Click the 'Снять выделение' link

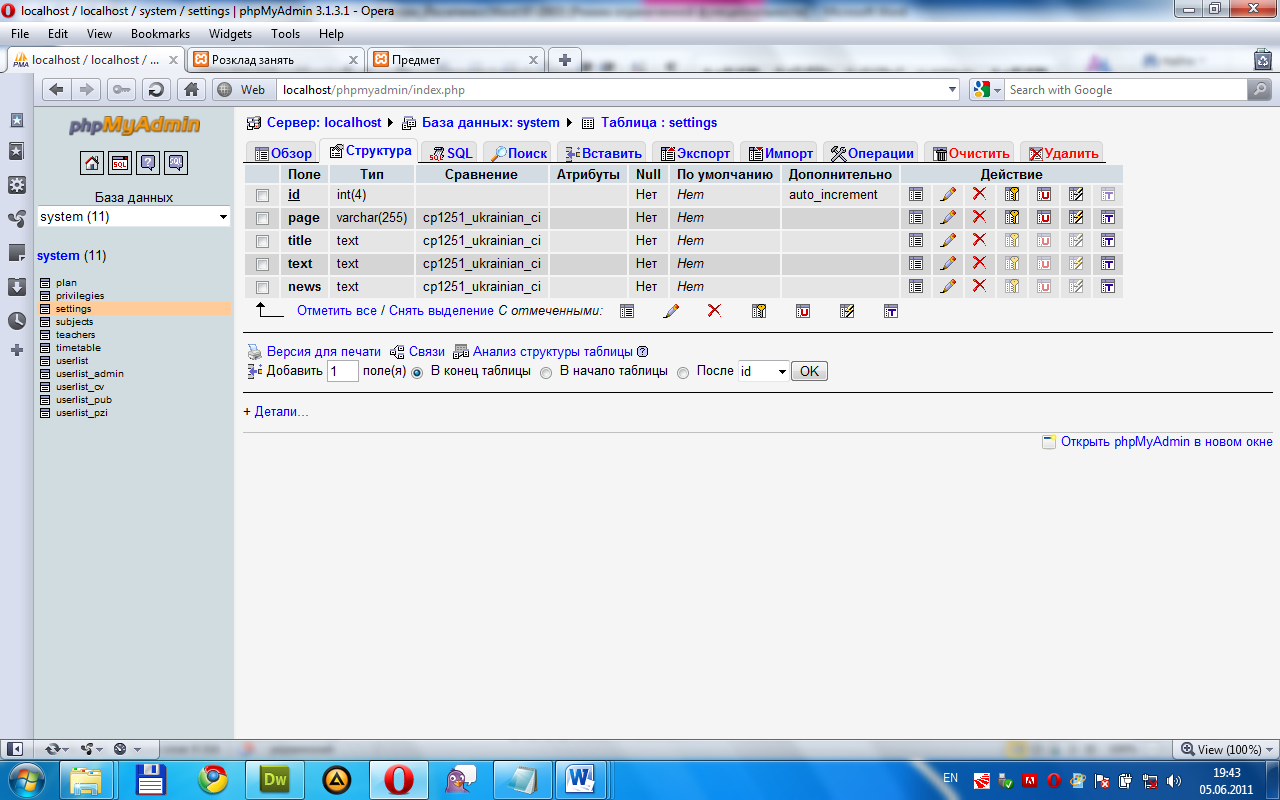click(x=440, y=311)
